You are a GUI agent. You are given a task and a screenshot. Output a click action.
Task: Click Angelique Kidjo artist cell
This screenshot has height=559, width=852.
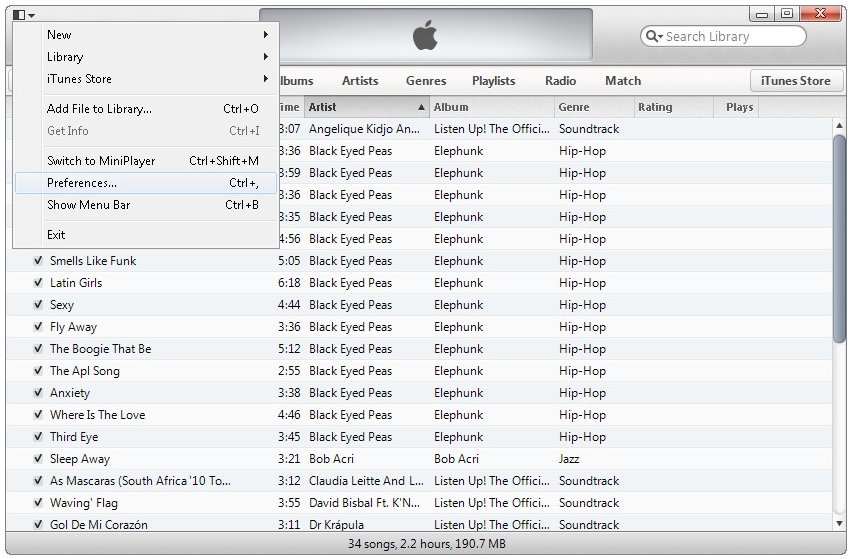pos(365,129)
